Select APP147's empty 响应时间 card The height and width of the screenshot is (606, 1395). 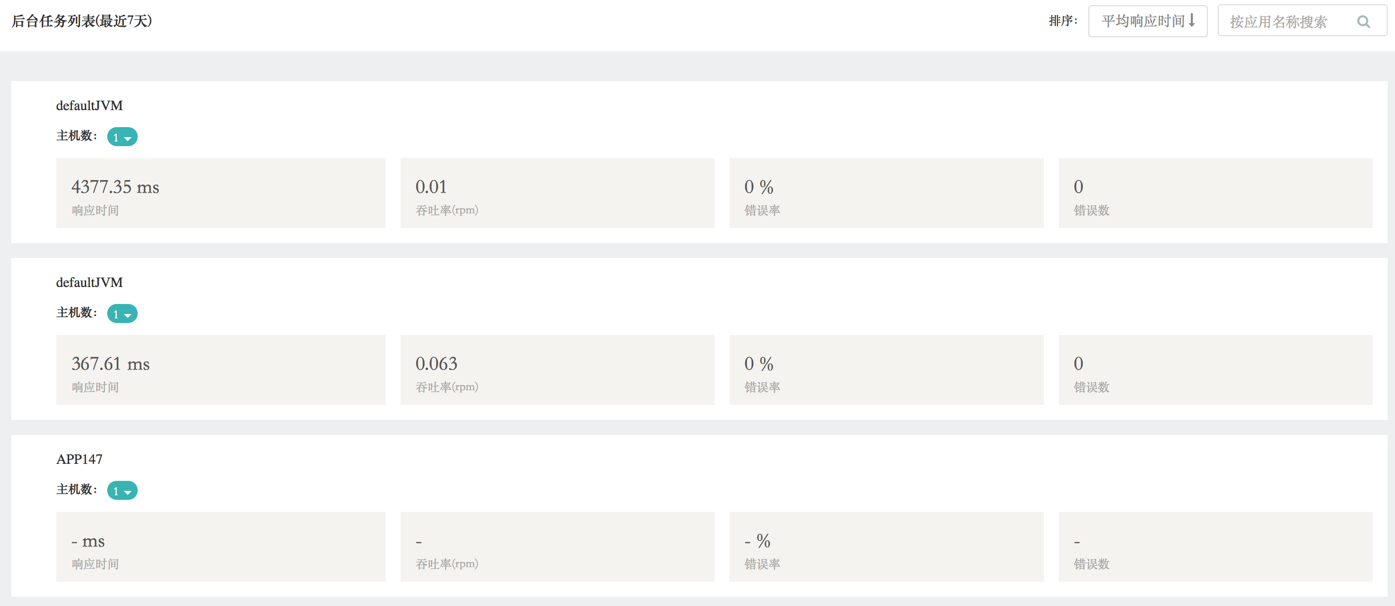pyautogui.click(x=220, y=547)
